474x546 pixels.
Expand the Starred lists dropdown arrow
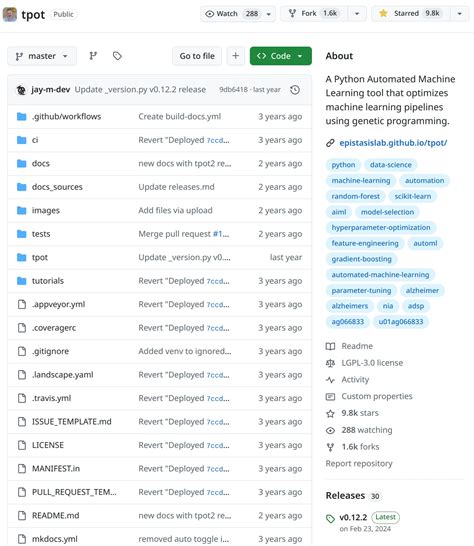(x=459, y=14)
